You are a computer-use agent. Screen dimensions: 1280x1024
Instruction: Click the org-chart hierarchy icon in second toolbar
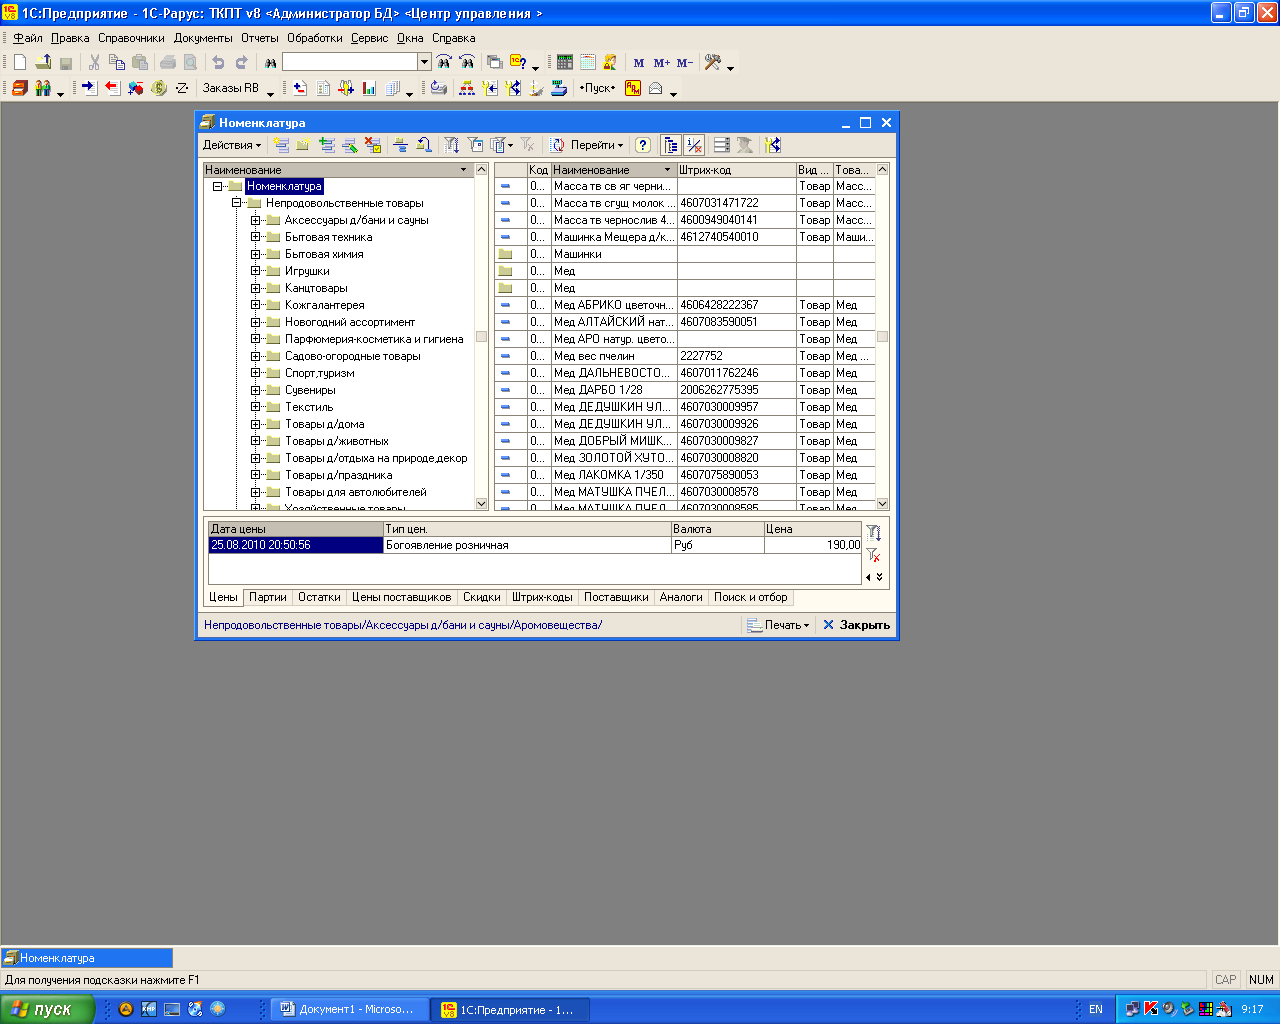(x=467, y=88)
